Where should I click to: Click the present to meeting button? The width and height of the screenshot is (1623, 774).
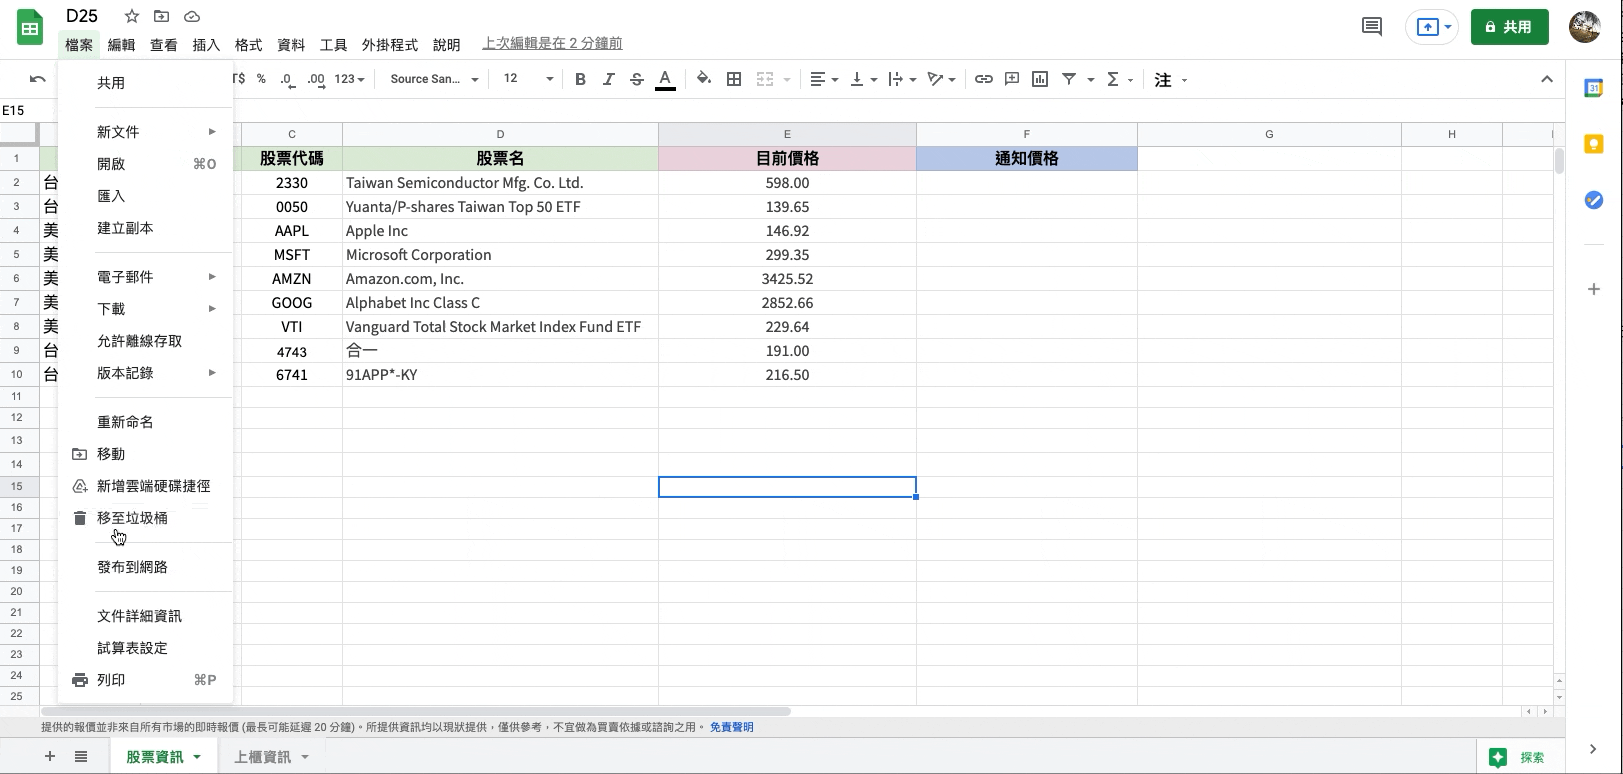[1432, 27]
